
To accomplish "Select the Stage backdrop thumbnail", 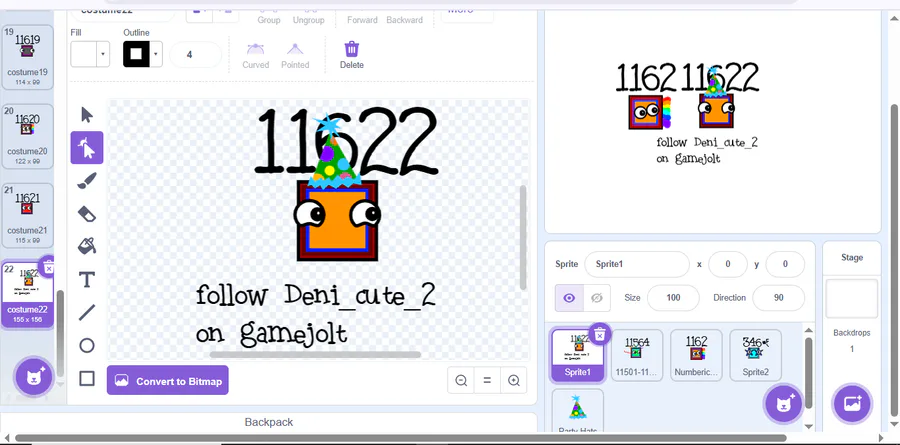I will click(852, 299).
